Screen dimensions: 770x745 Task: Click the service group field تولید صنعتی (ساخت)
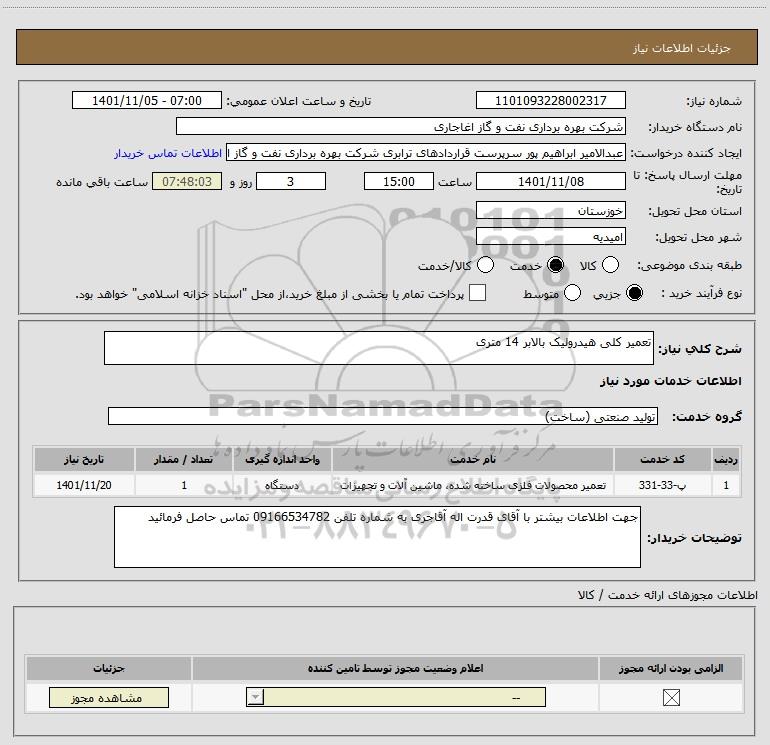[x=383, y=416]
